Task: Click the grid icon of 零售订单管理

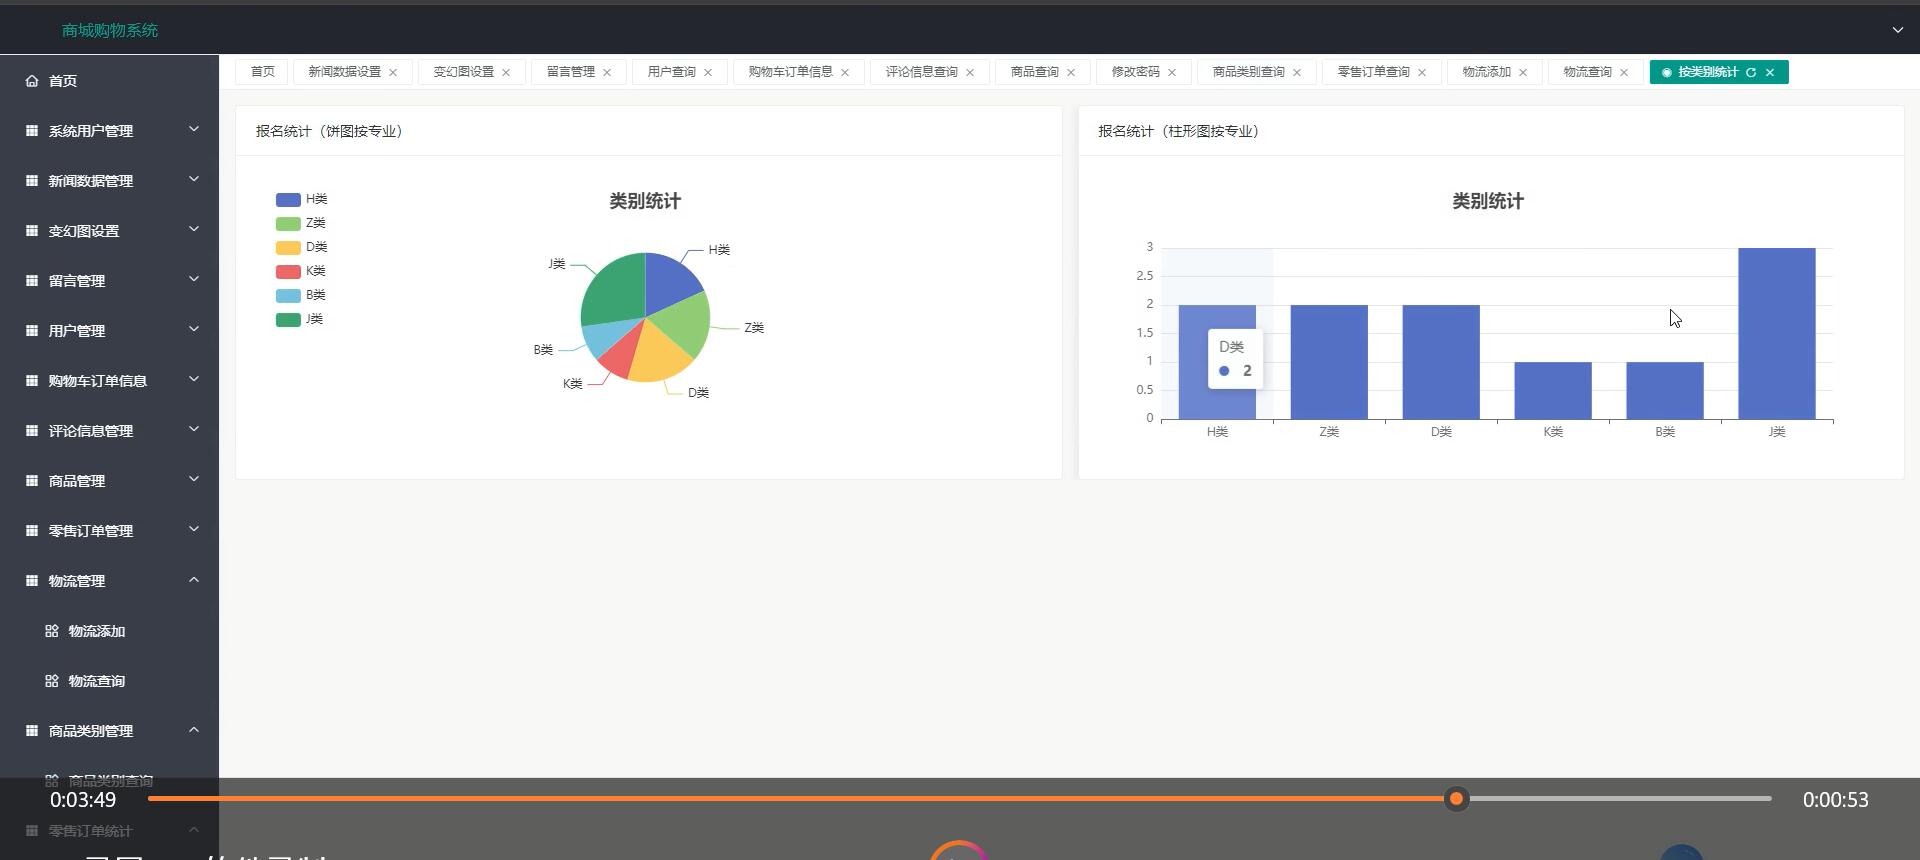Action: point(32,531)
